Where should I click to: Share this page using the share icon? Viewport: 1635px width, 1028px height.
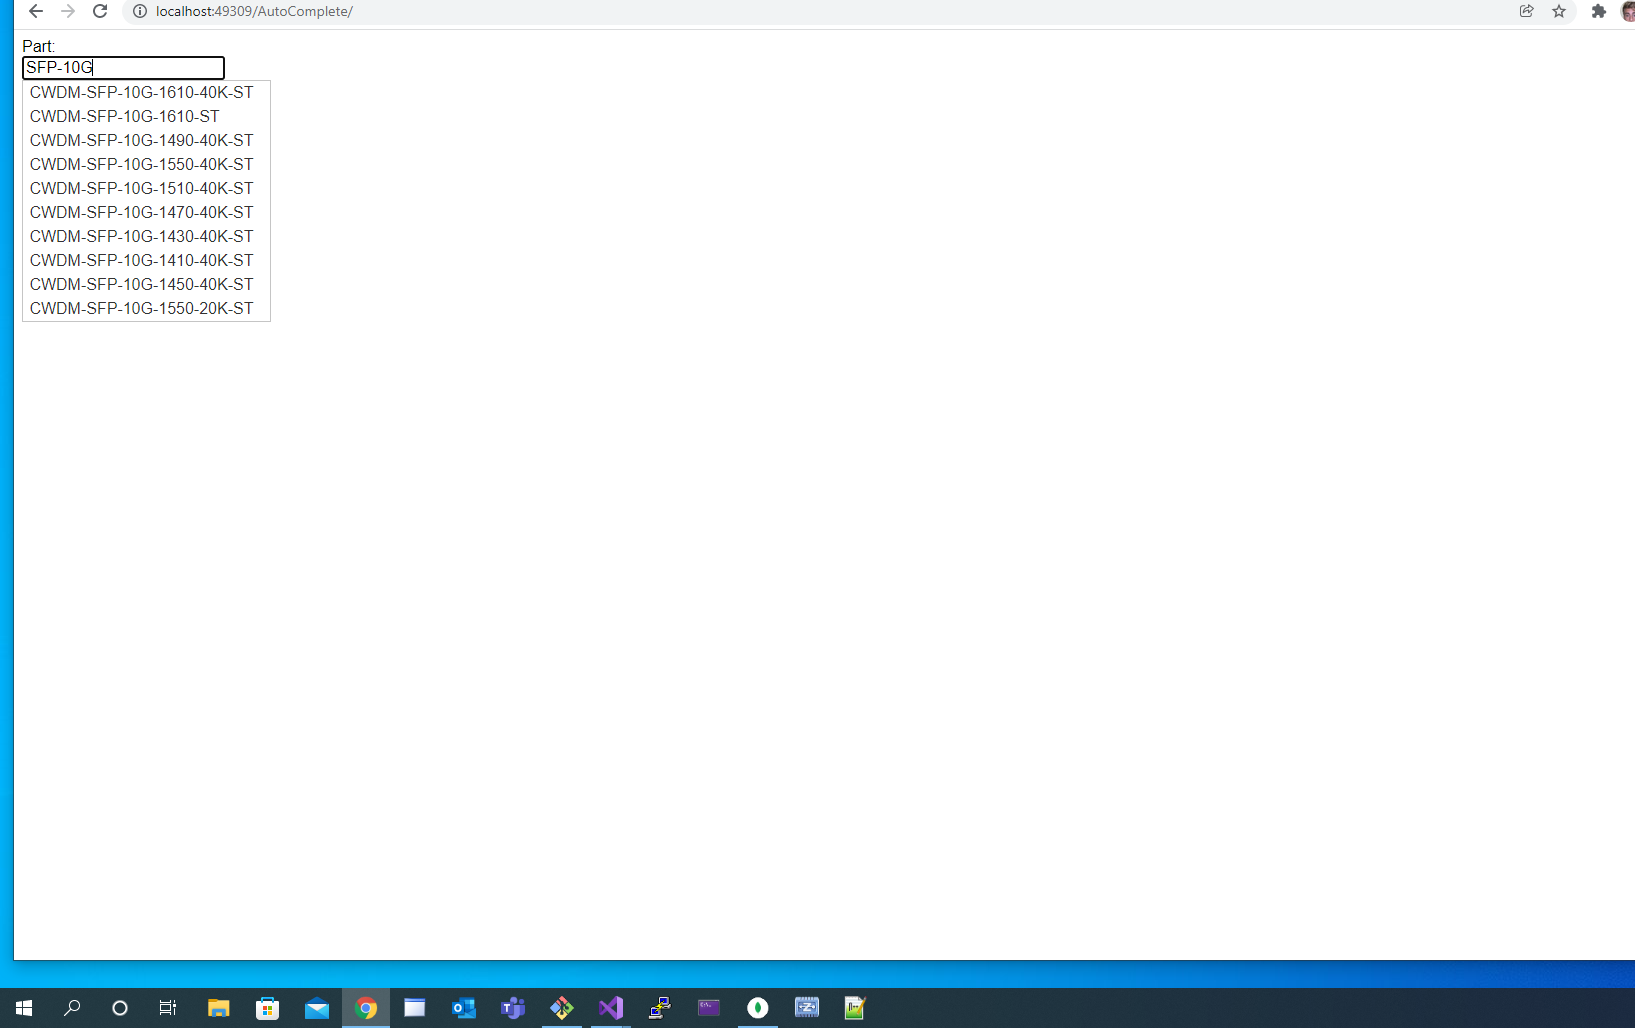pos(1526,11)
